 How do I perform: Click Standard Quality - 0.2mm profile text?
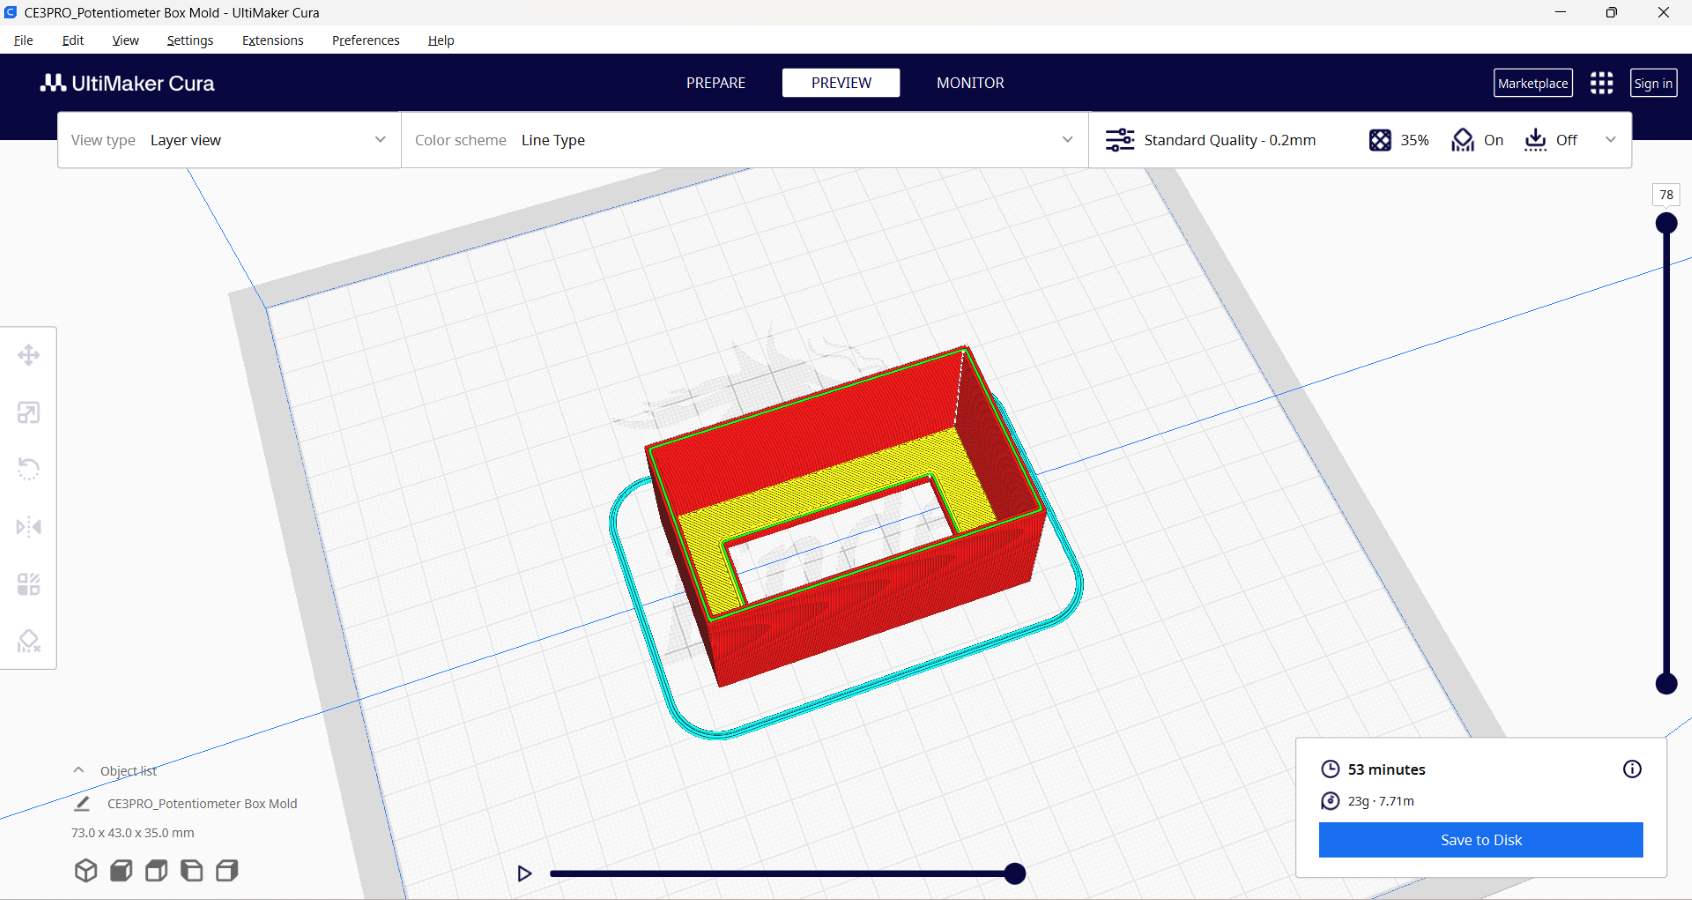pyautogui.click(x=1230, y=140)
